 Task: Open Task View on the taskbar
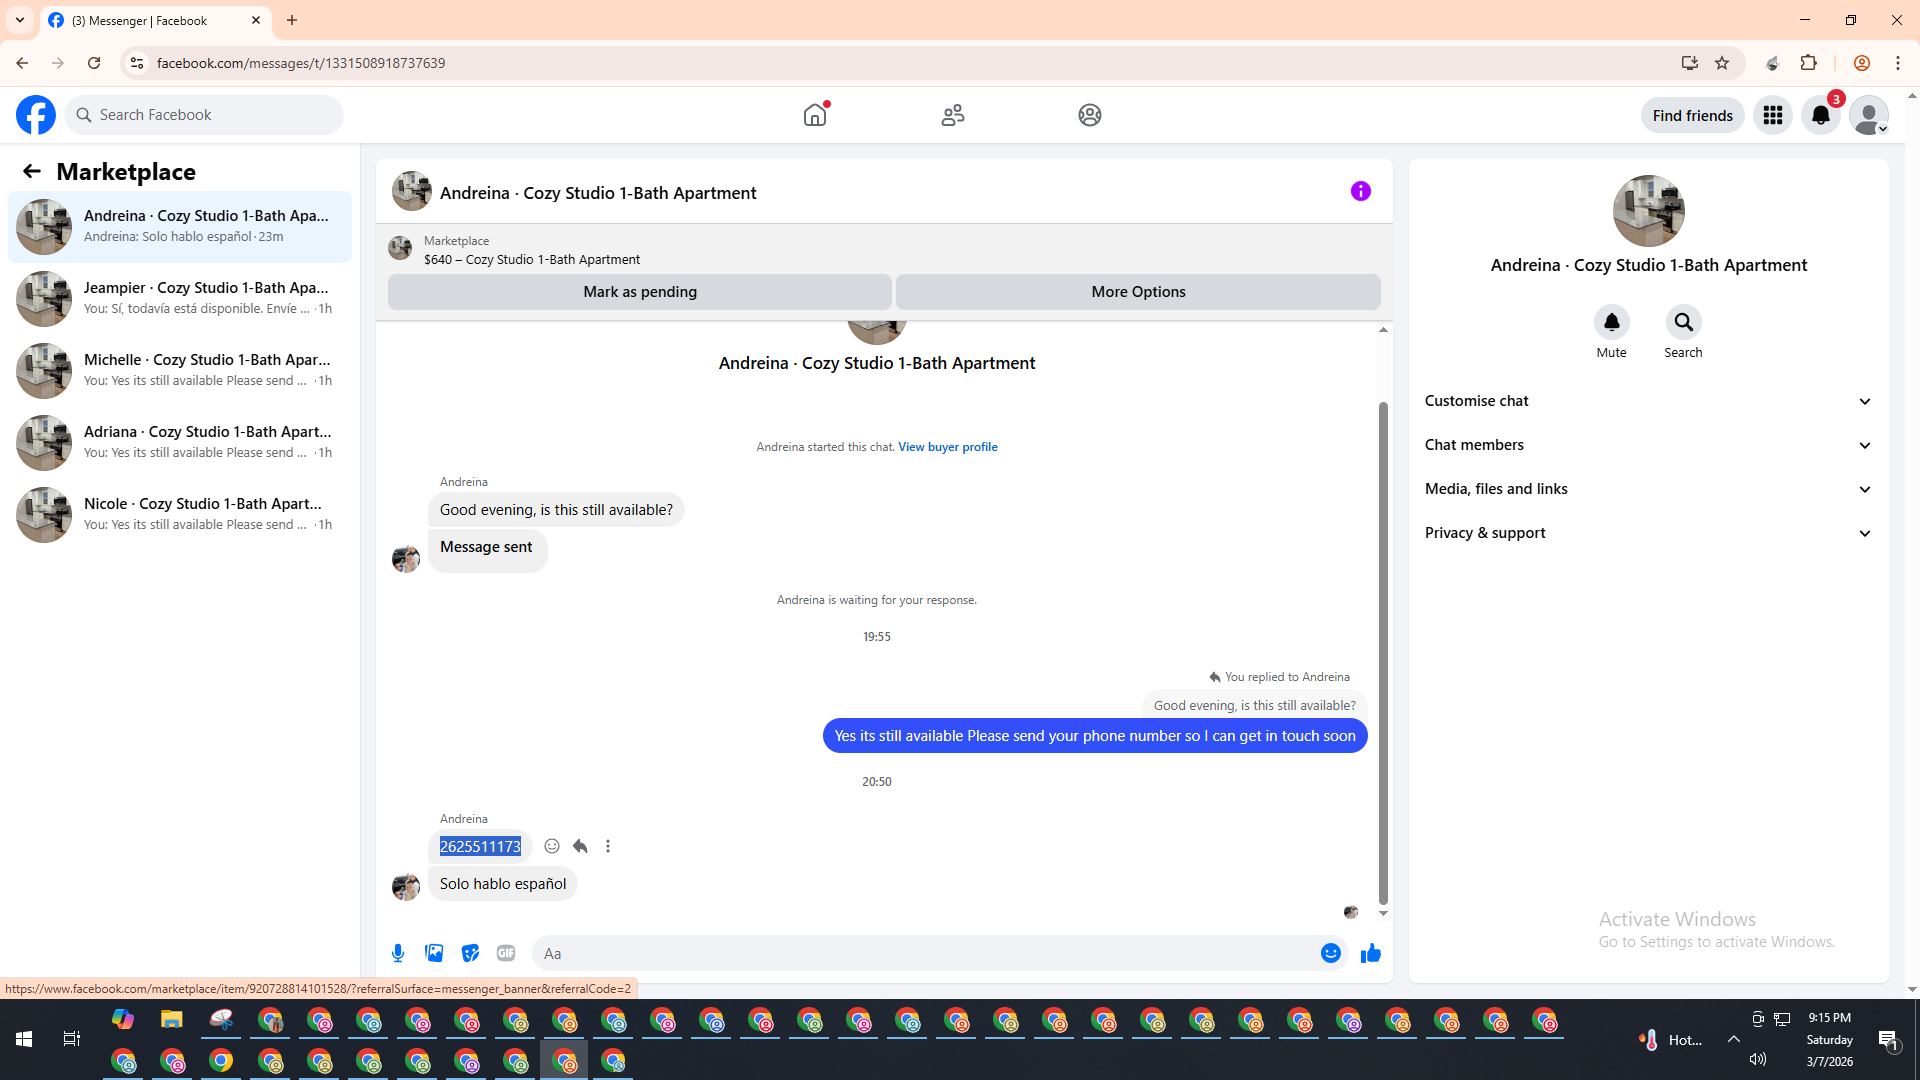(x=72, y=1039)
